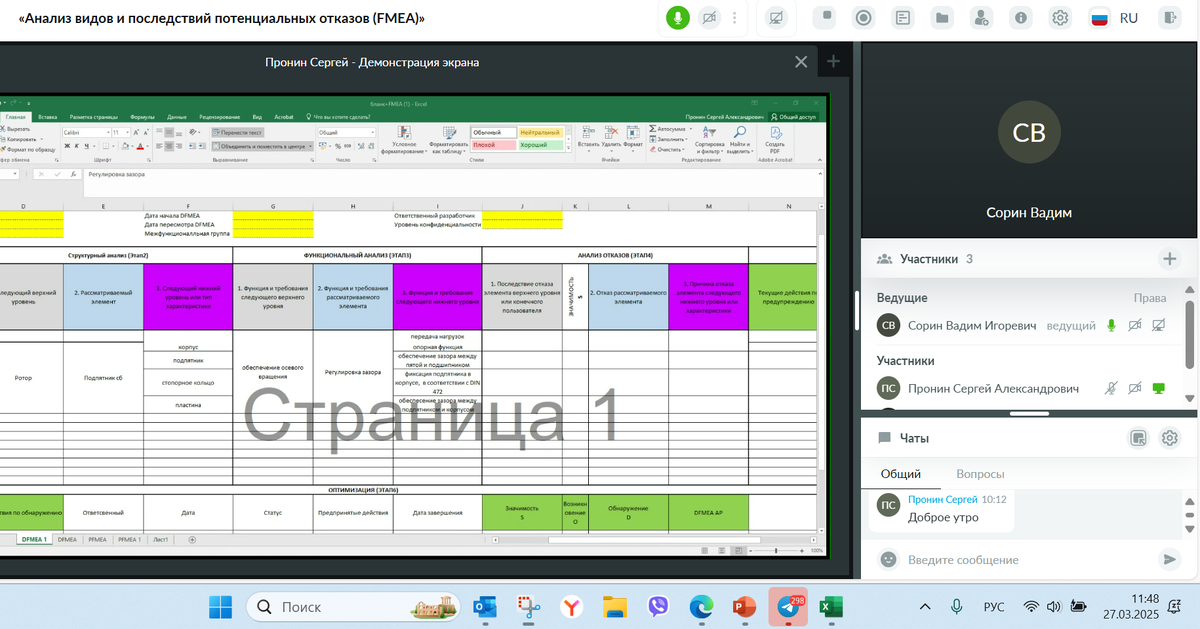Pick the Хороший cell style swatch
This screenshot has height=629, width=1200.
pos(540,145)
